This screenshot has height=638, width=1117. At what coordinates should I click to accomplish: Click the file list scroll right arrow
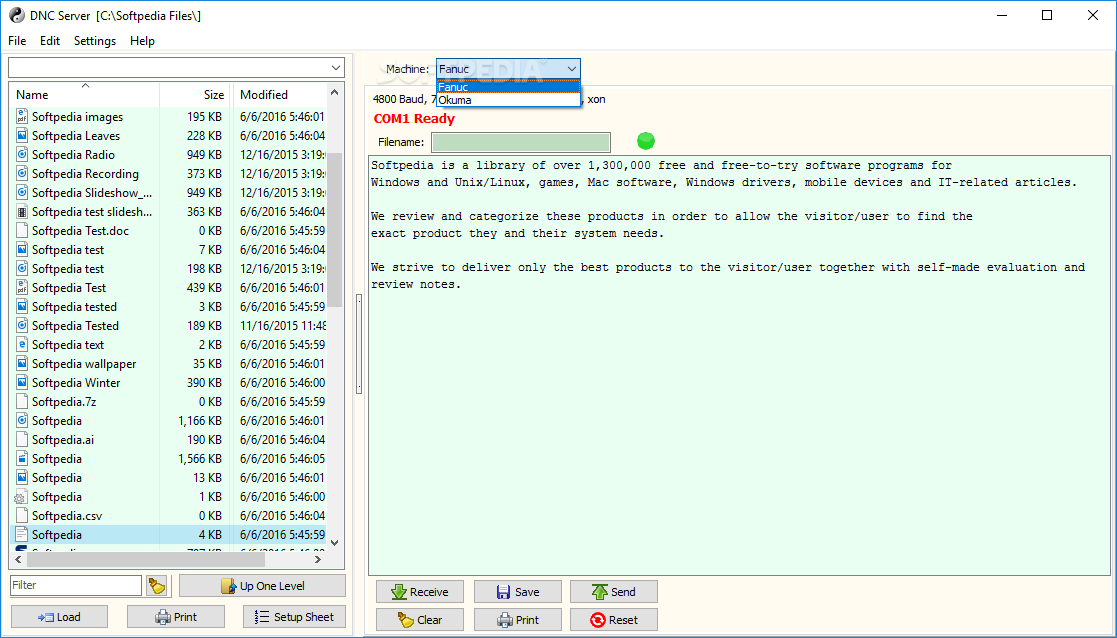(318, 560)
